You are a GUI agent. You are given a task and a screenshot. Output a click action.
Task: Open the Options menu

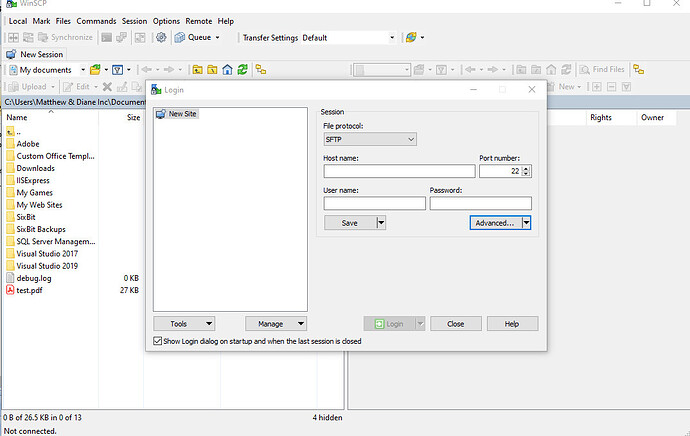[166, 21]
